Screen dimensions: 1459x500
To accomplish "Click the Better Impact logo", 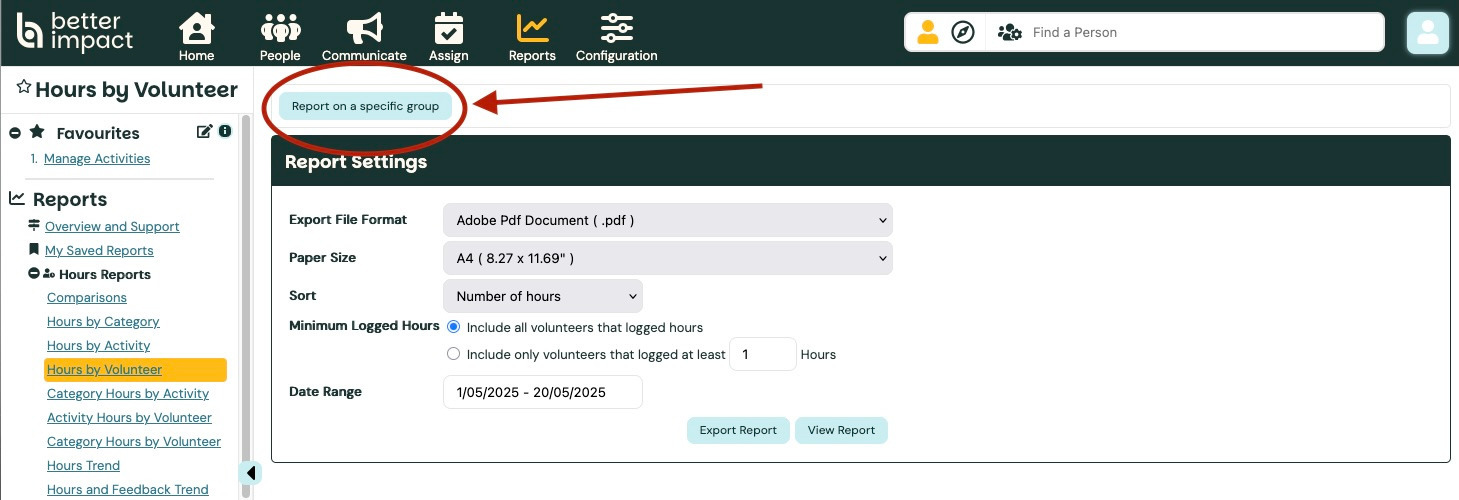I will (x=75, y=32).
